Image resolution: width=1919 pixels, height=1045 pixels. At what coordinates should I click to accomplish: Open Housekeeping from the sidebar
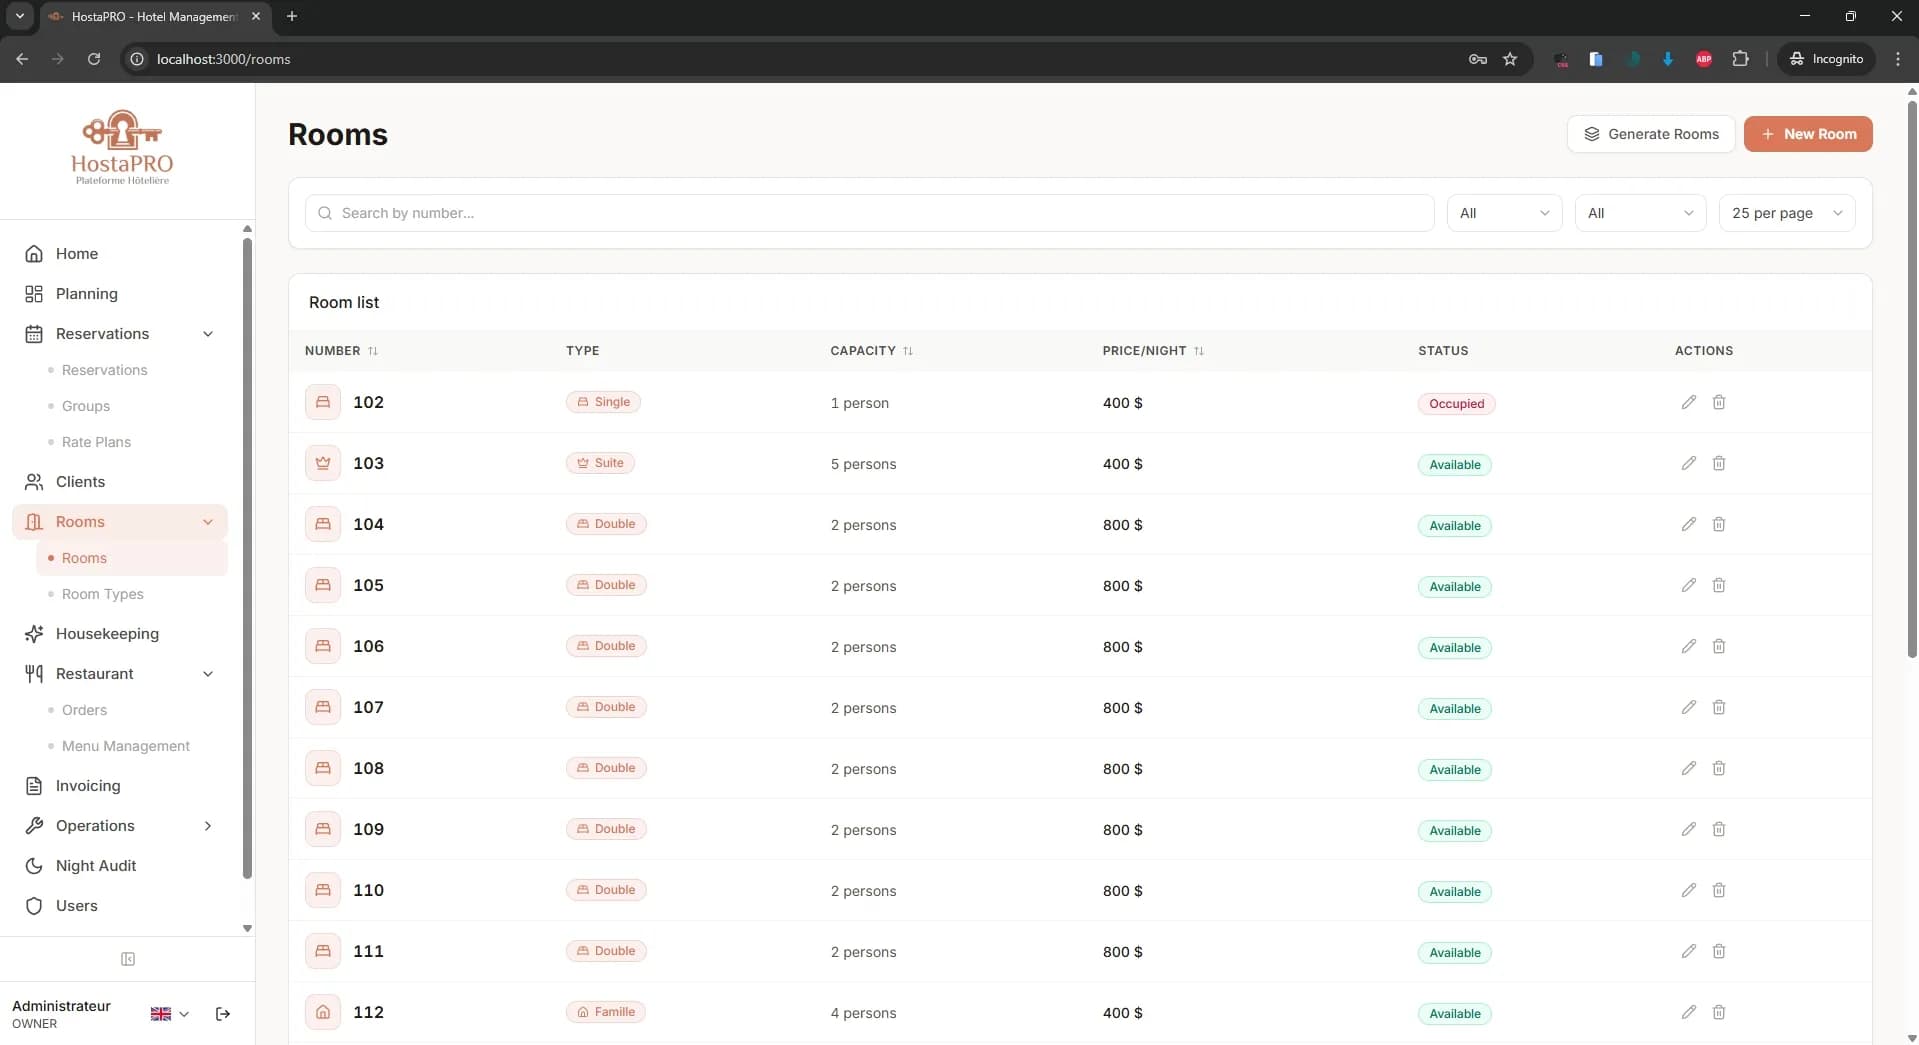tap(107, 634)
